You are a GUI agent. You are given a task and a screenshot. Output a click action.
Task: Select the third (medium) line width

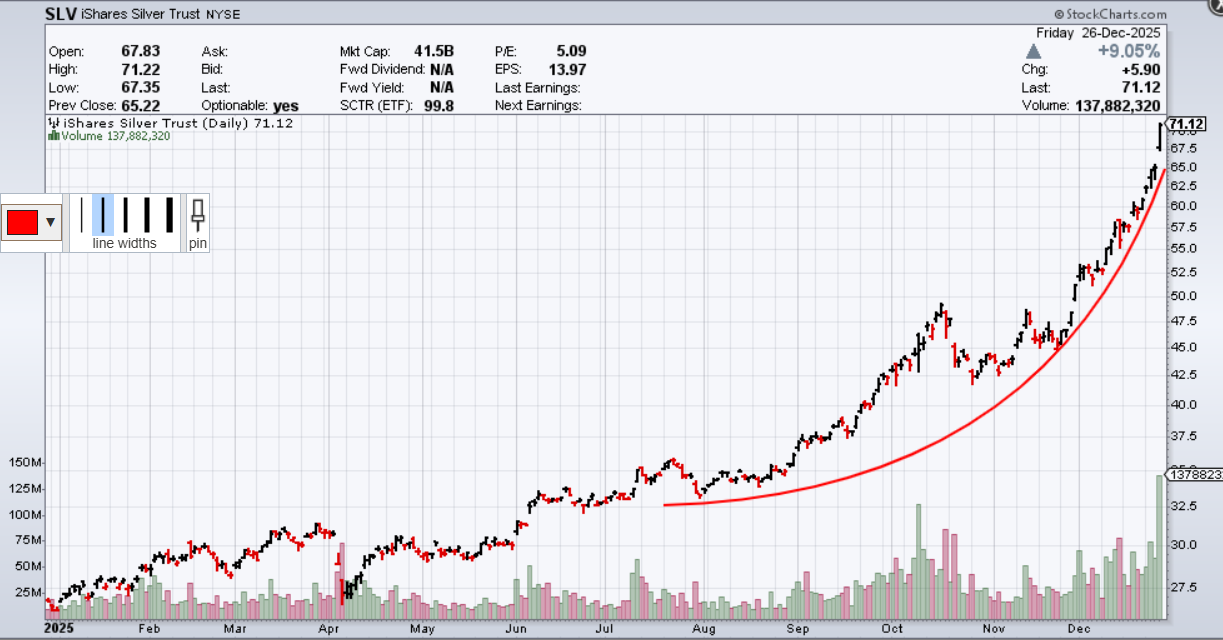126,215
